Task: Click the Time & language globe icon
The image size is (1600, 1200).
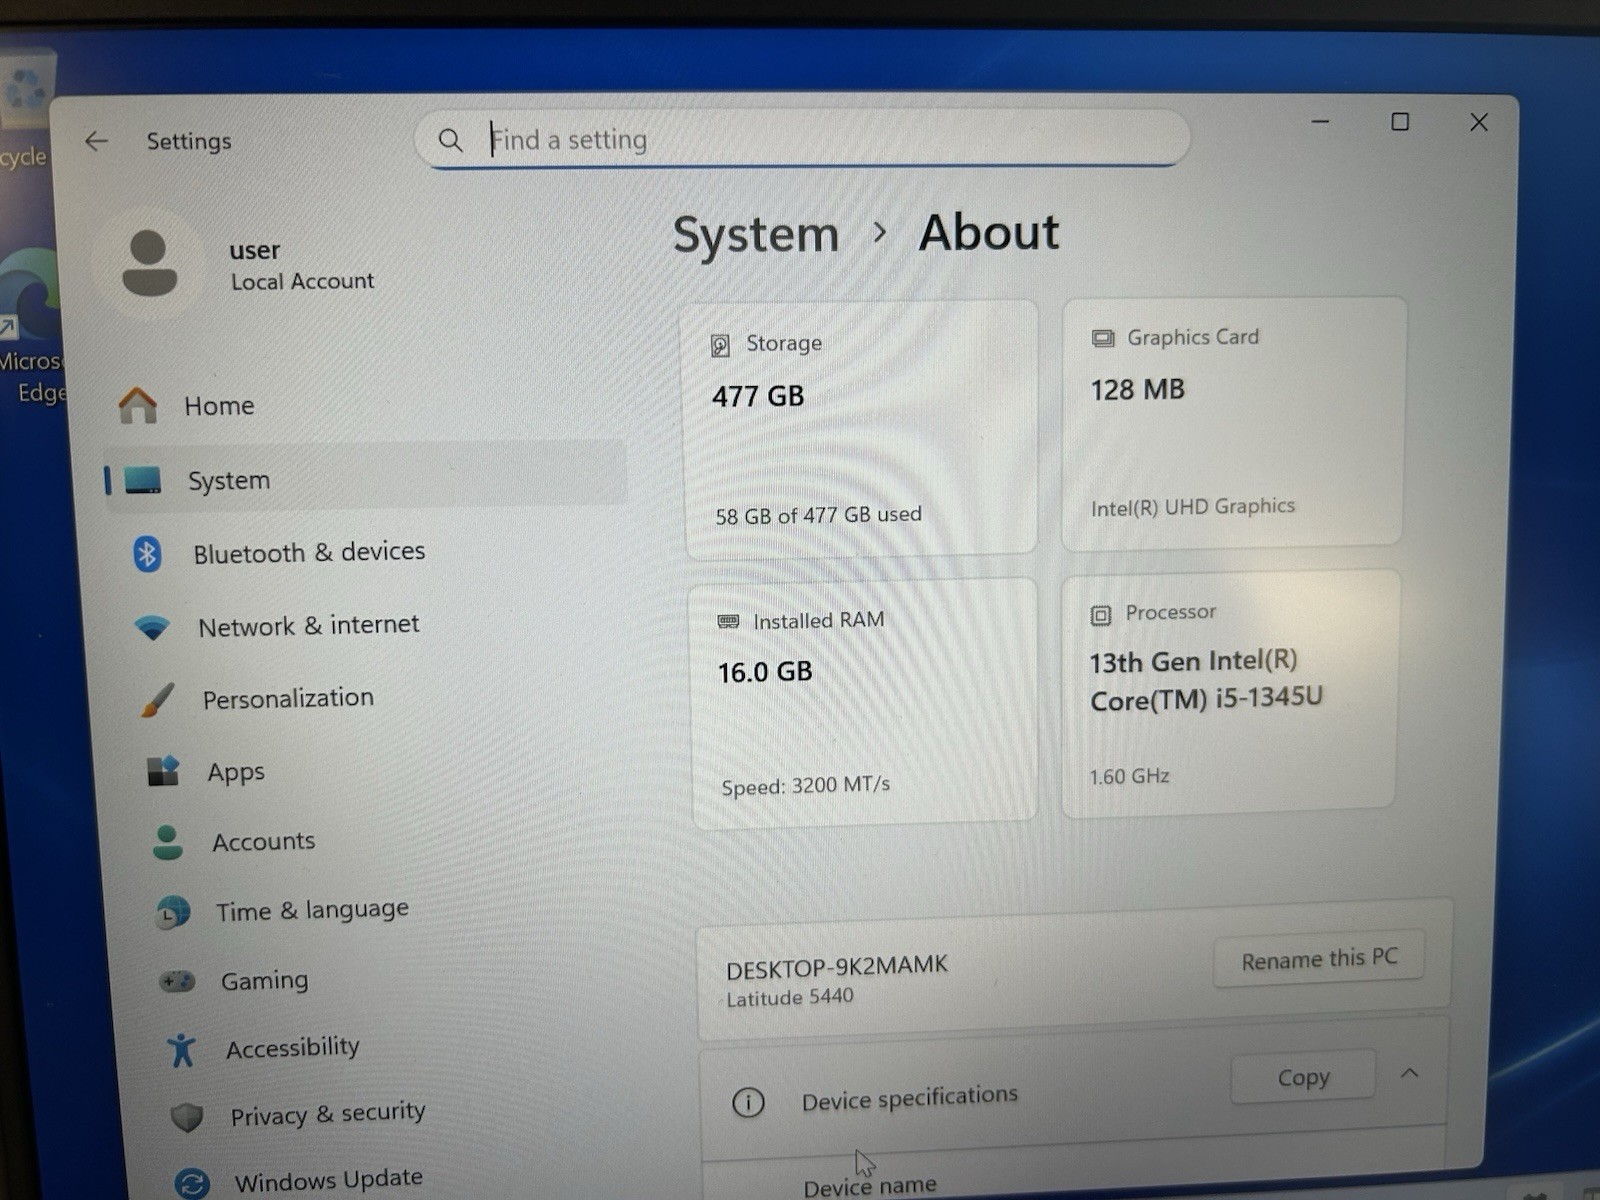Action: pyautogui.click(x=174, y=912)
